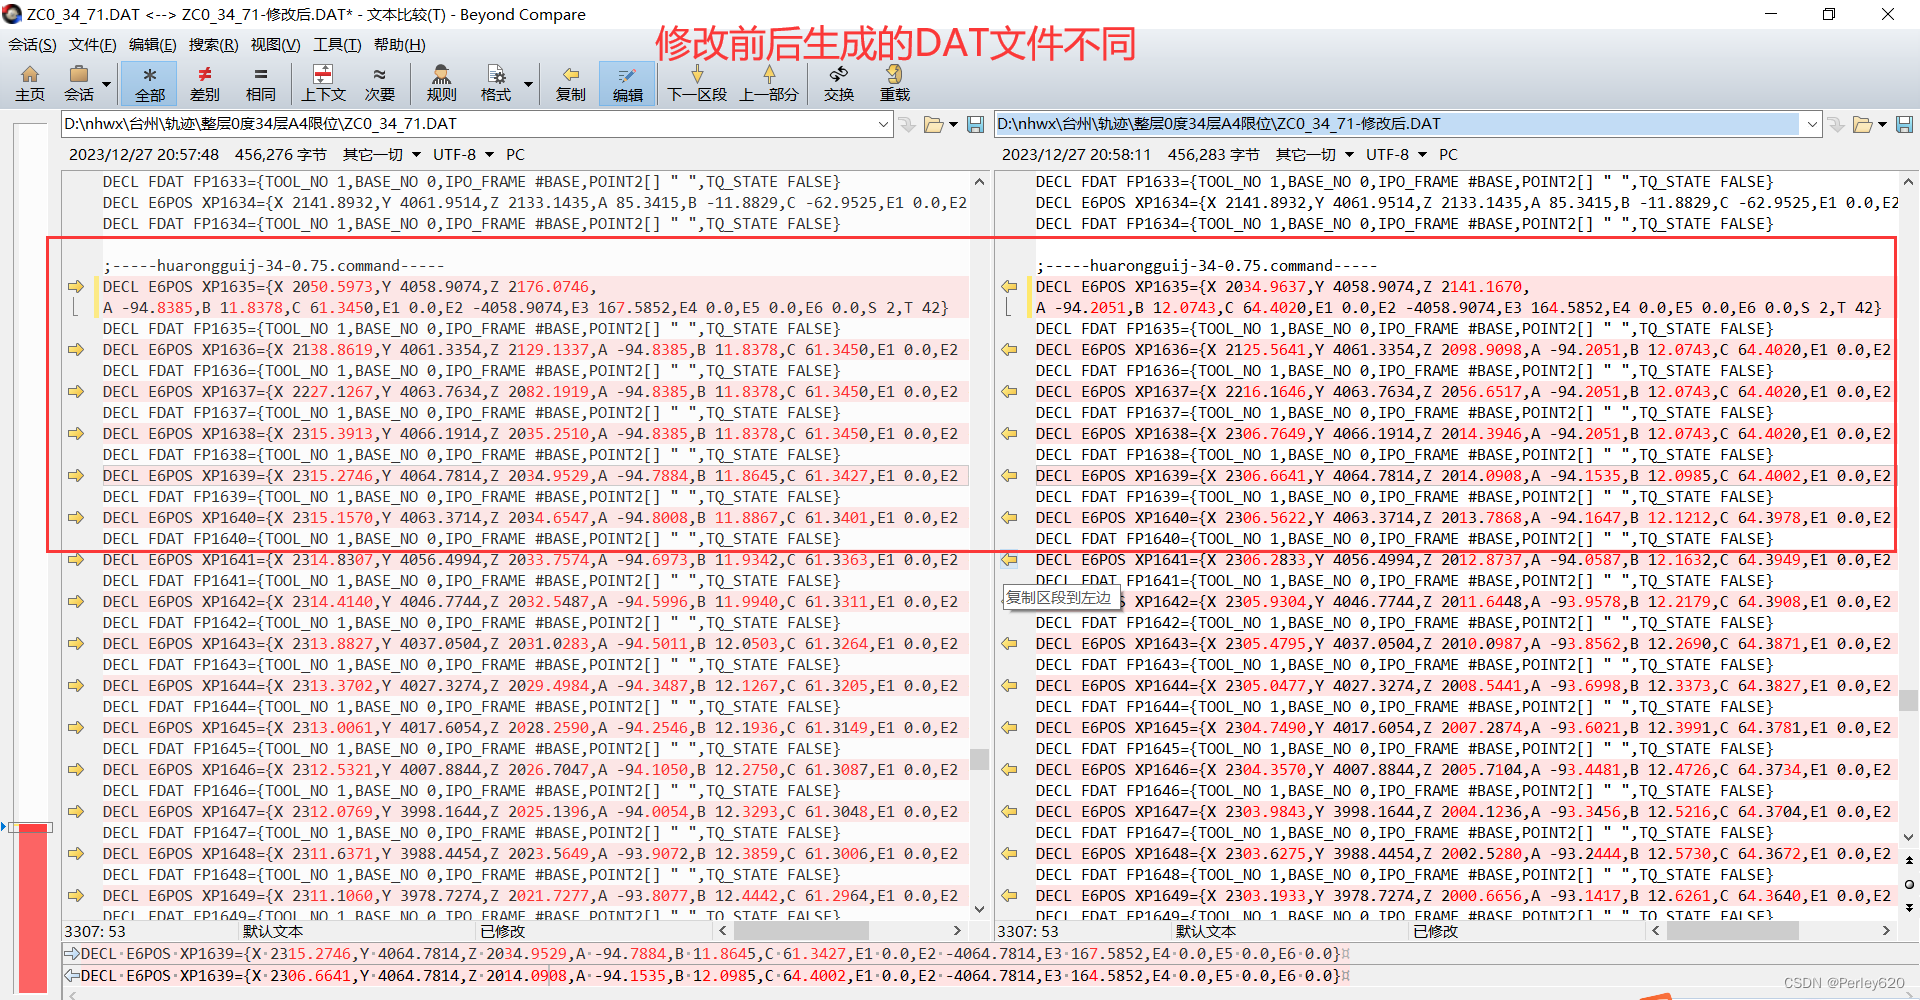Click the 交换 (Swap) sides icon
The image size is (1920, 1000).
coord(839,83)
